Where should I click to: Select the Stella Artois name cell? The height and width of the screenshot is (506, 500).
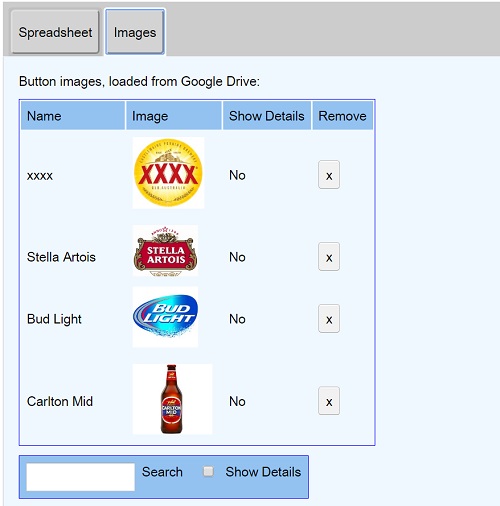point(61,257)
